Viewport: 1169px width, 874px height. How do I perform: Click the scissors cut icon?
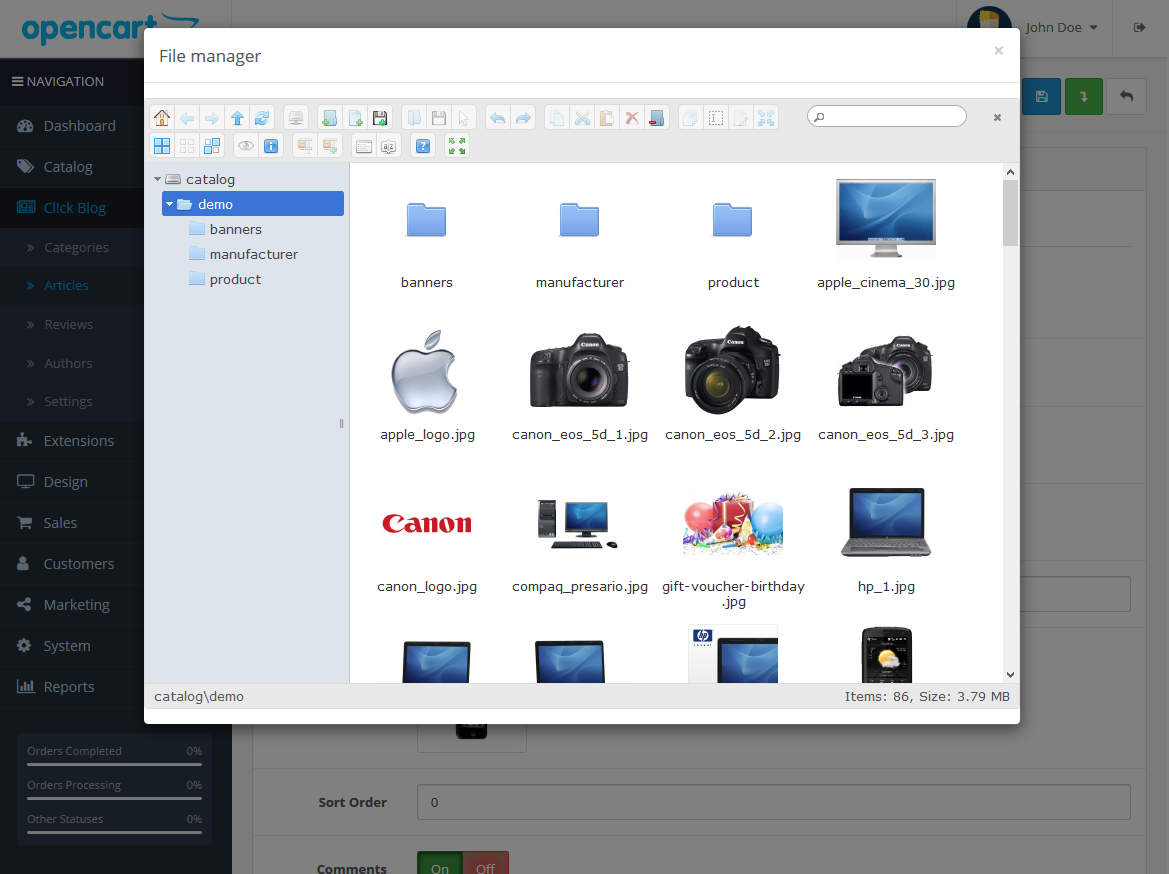pos(582,118)
